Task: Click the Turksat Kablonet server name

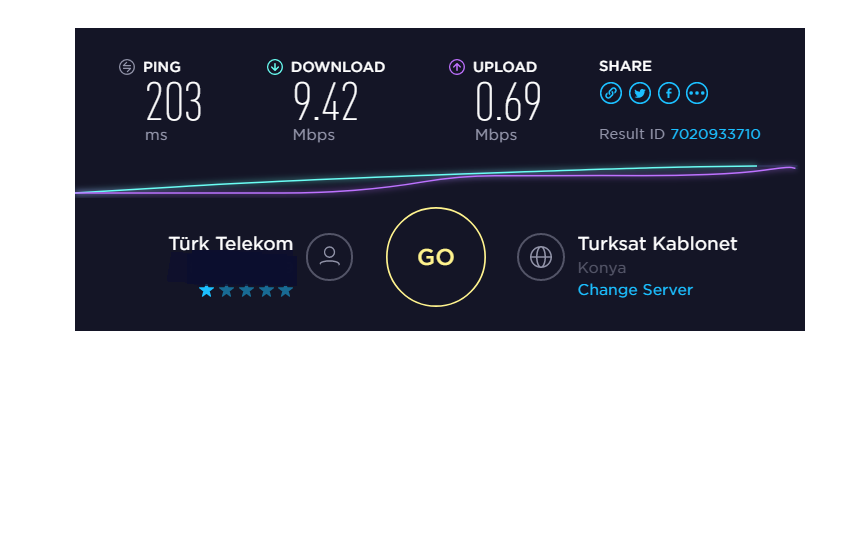Action: coord(657,244)
